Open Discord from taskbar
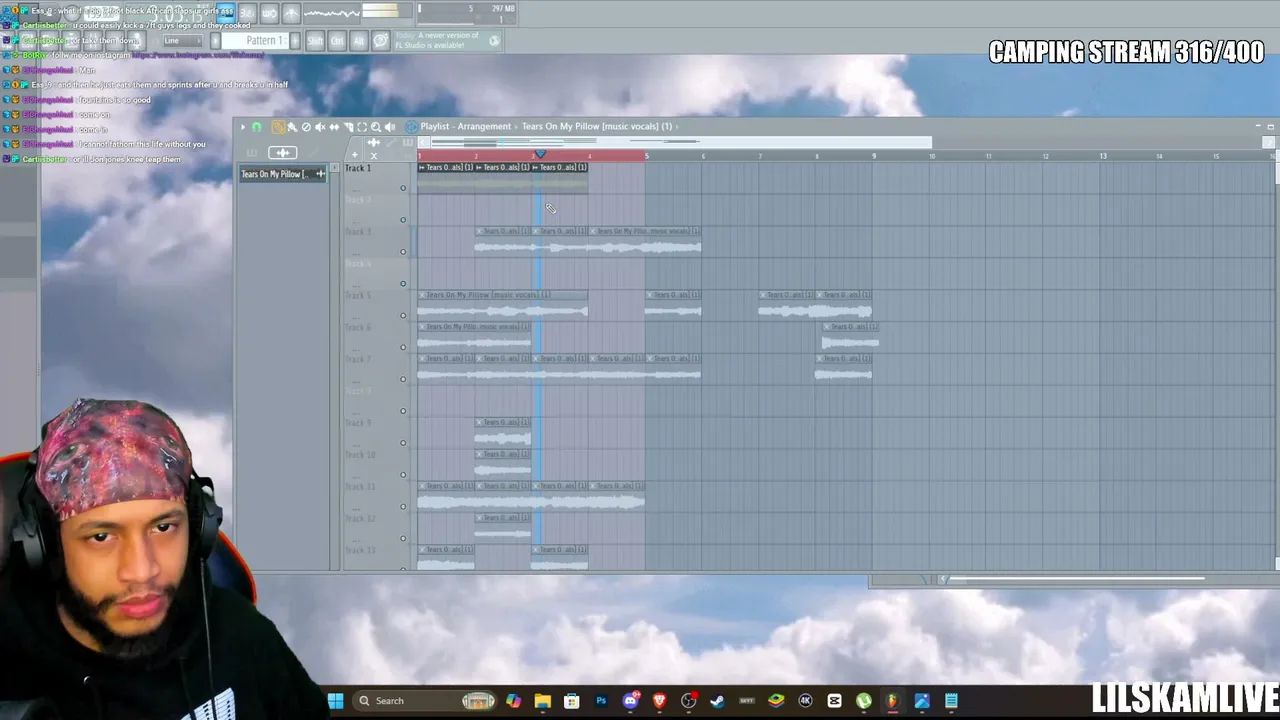Viewport: 1280px width, 720px height. pos(630,701)
